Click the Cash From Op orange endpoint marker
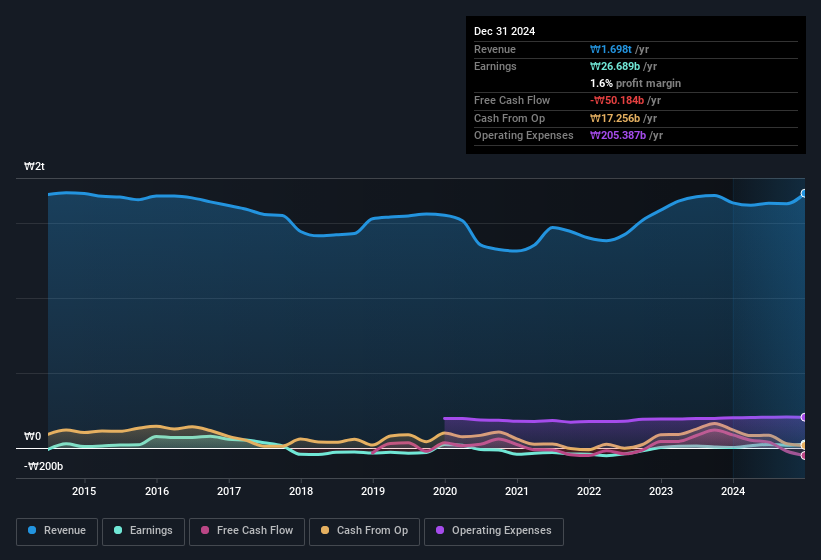This screenshot has width=821, height=560. click(804, 445)
